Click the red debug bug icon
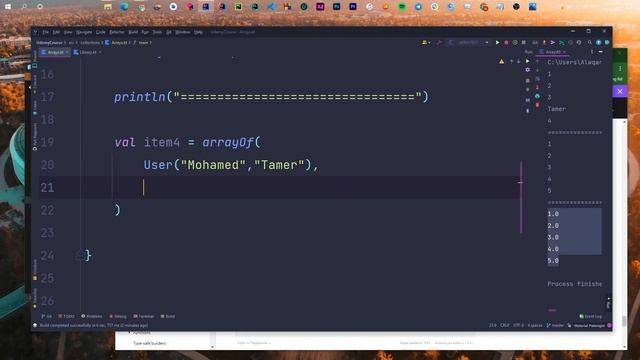640x360 pixels. 506,42
